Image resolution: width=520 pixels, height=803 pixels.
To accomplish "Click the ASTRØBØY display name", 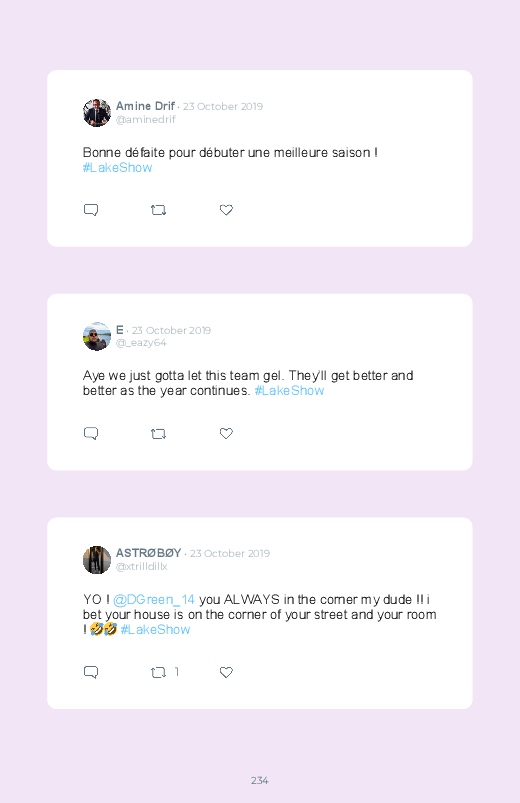I will click(149, 553).
